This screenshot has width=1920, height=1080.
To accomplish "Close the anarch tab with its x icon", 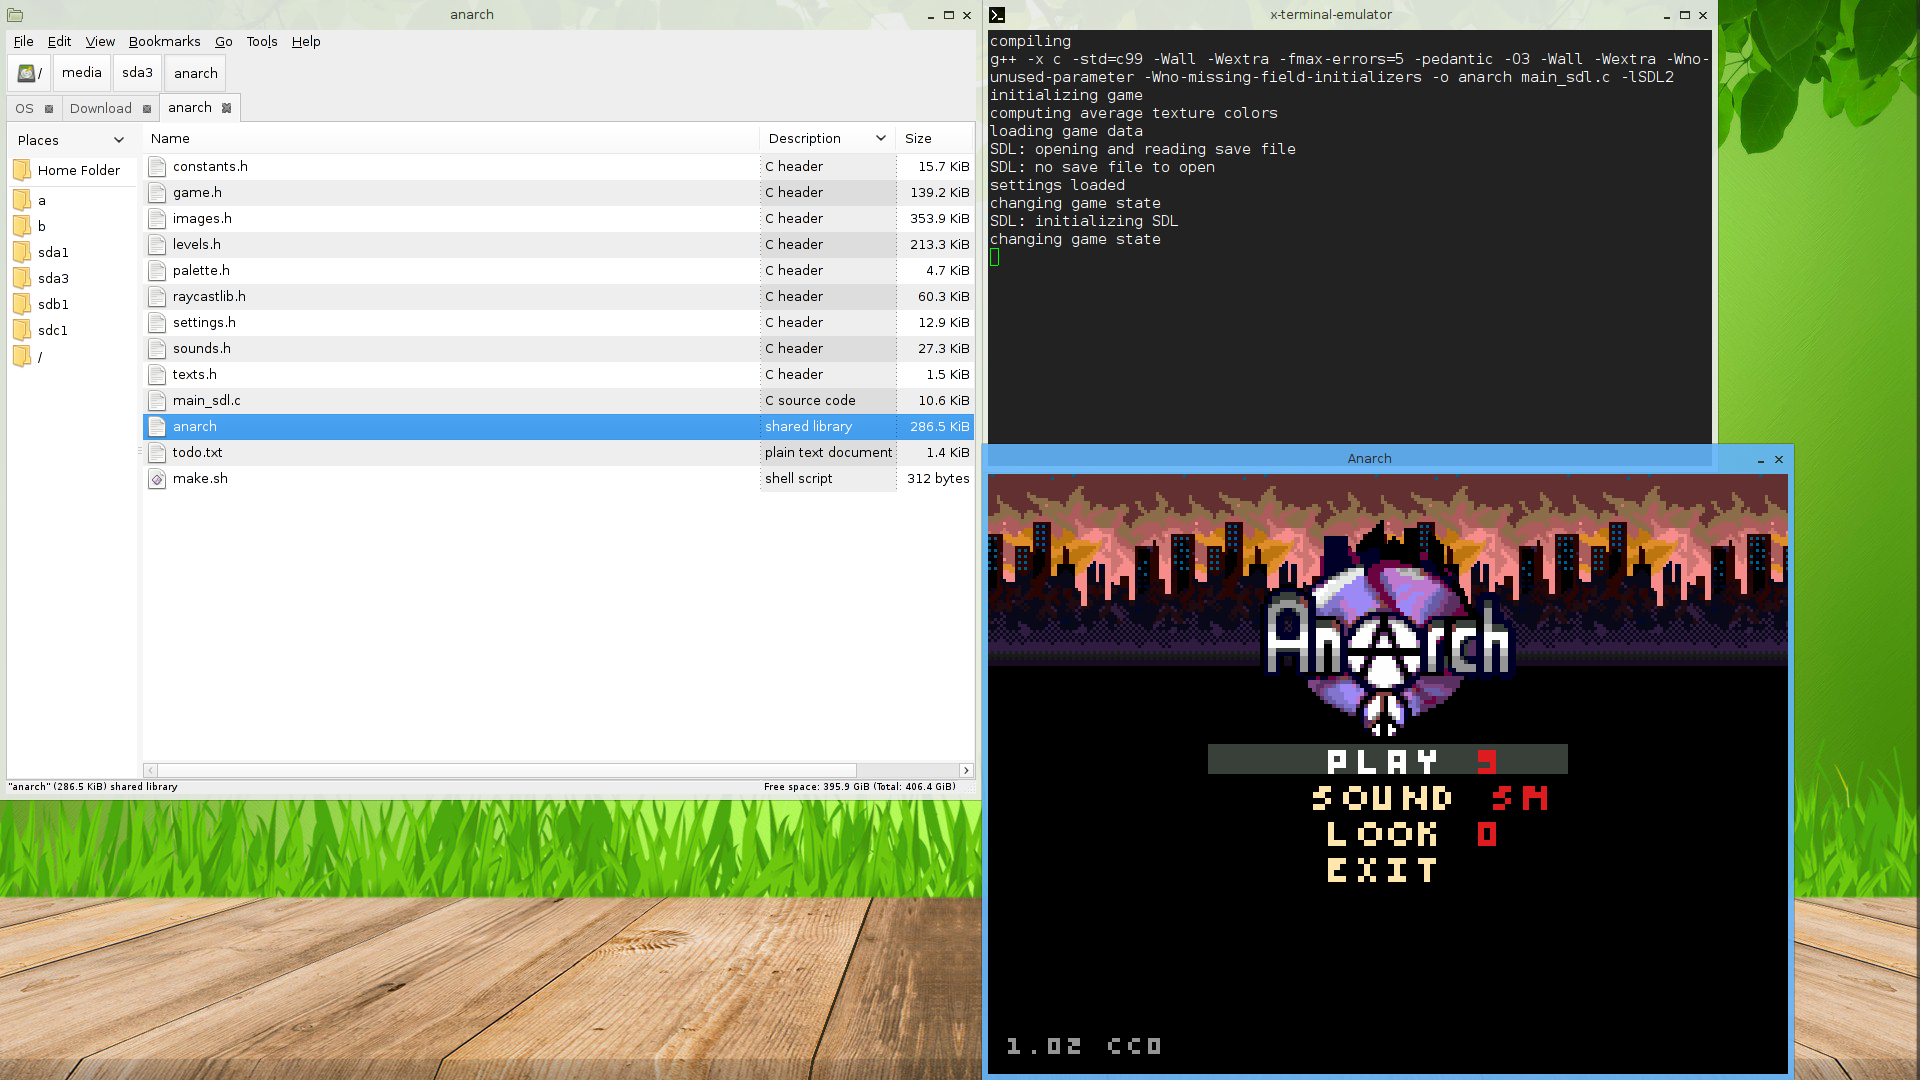I will (227, 108).
